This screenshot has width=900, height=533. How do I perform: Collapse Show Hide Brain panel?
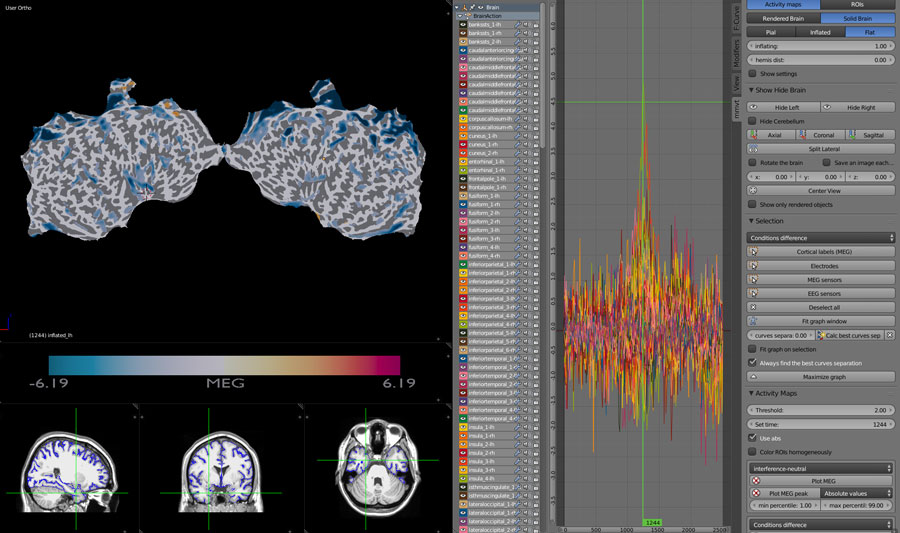(x=751, y=90)
